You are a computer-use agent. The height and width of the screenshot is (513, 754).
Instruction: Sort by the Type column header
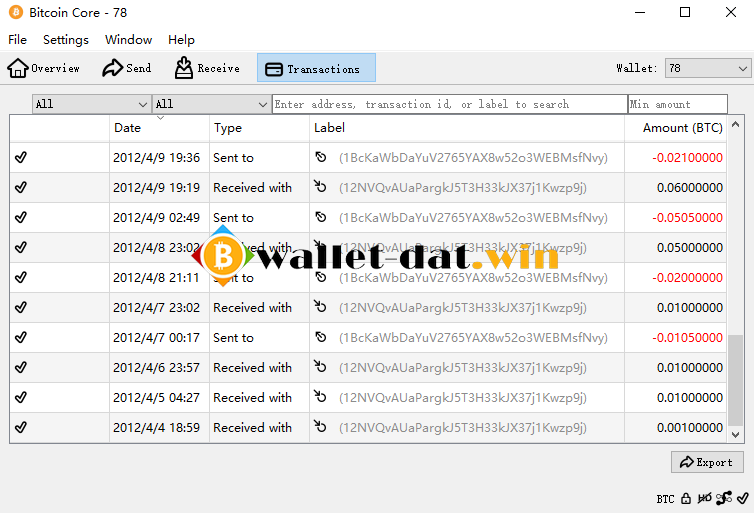click(259, 128)
